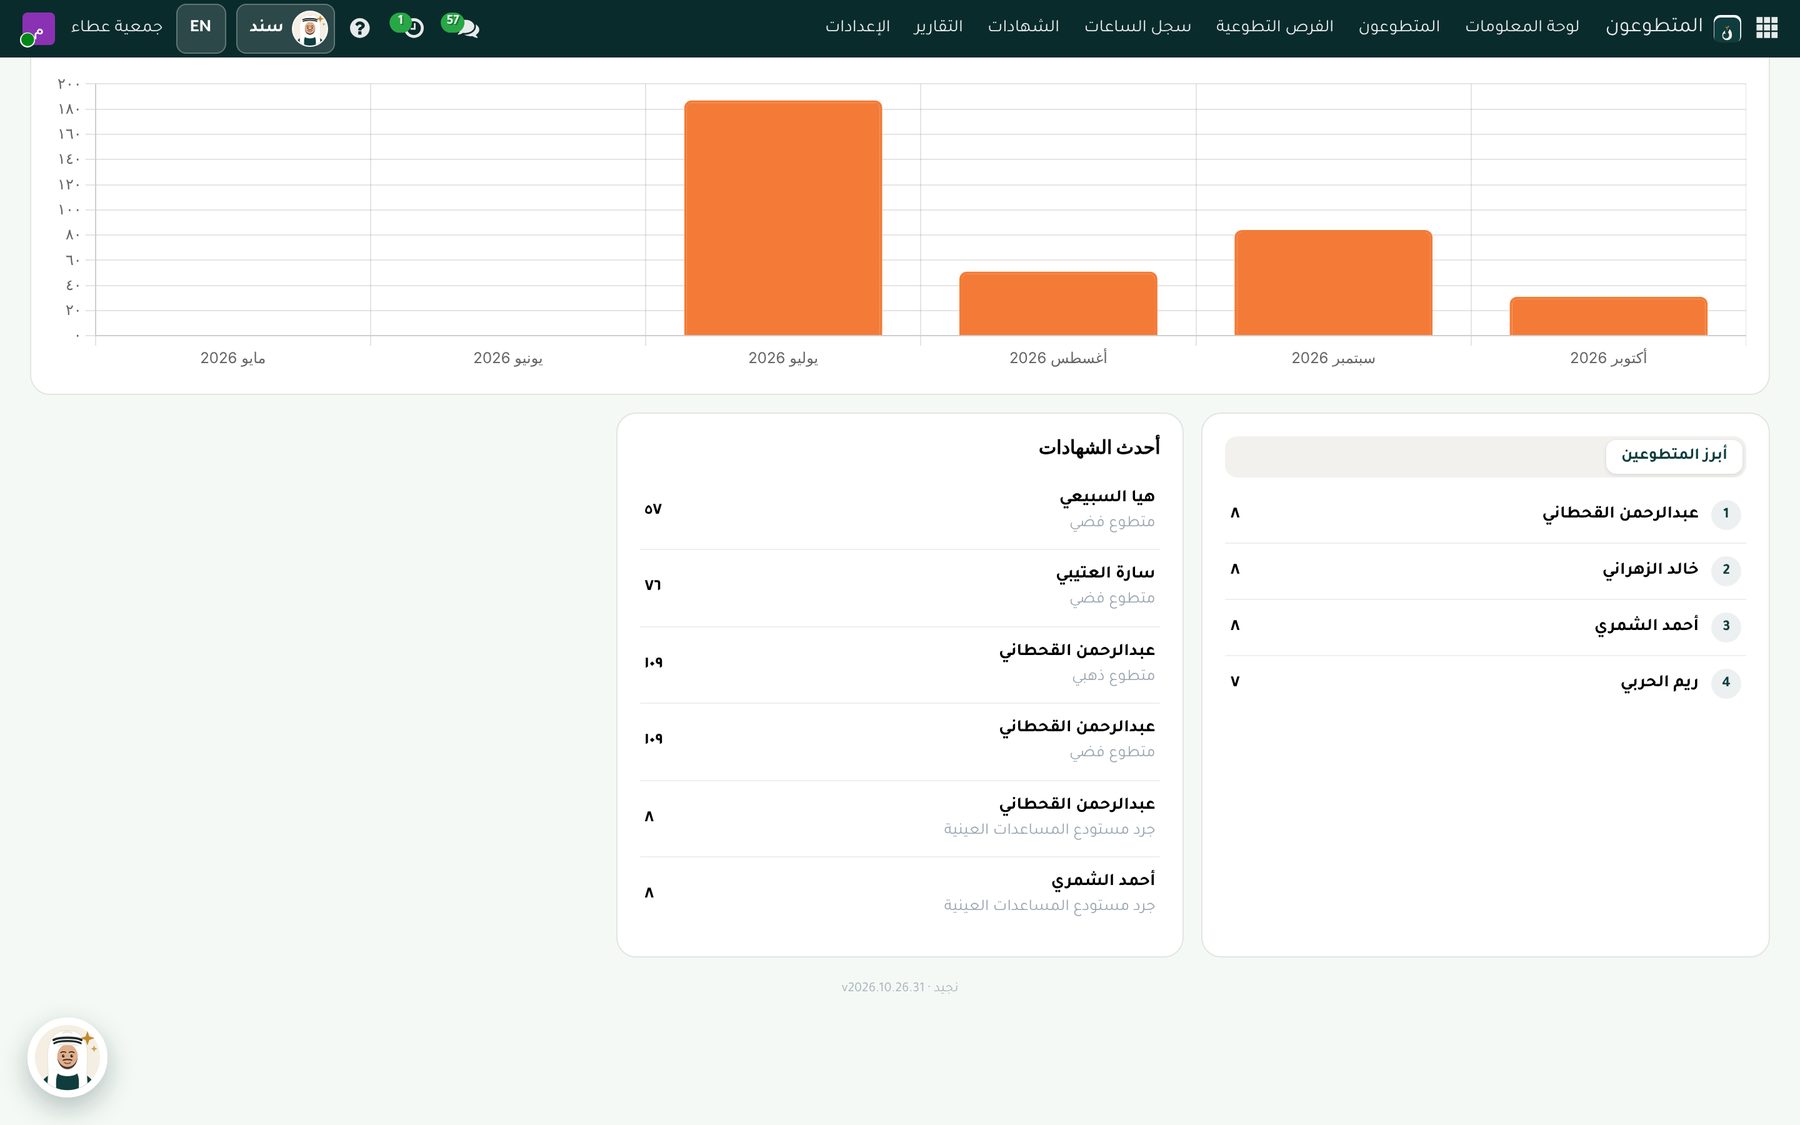This screenshot has width=1800, height=1125.
Task: Click rank badge 4 in top volunteers
Action: 1726,682
